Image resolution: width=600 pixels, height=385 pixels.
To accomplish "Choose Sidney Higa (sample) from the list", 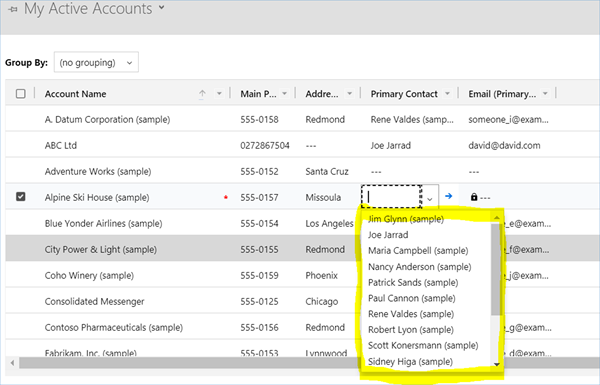I will (x=410, y=361).
